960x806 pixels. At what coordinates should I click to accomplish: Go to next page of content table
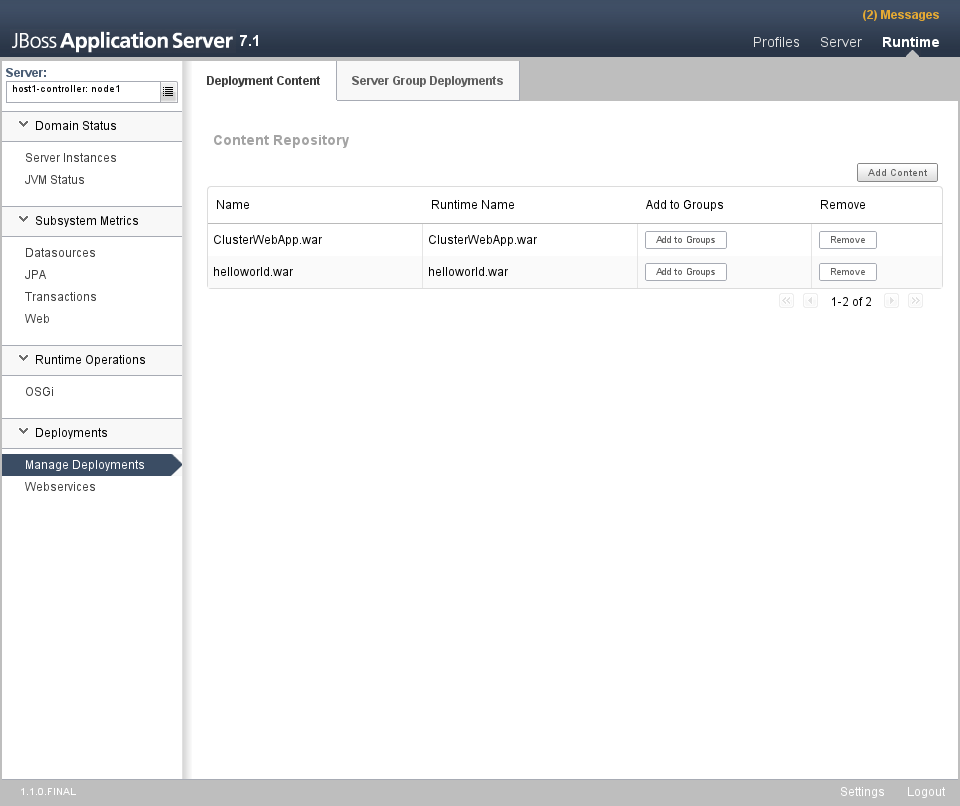point(891,301)
